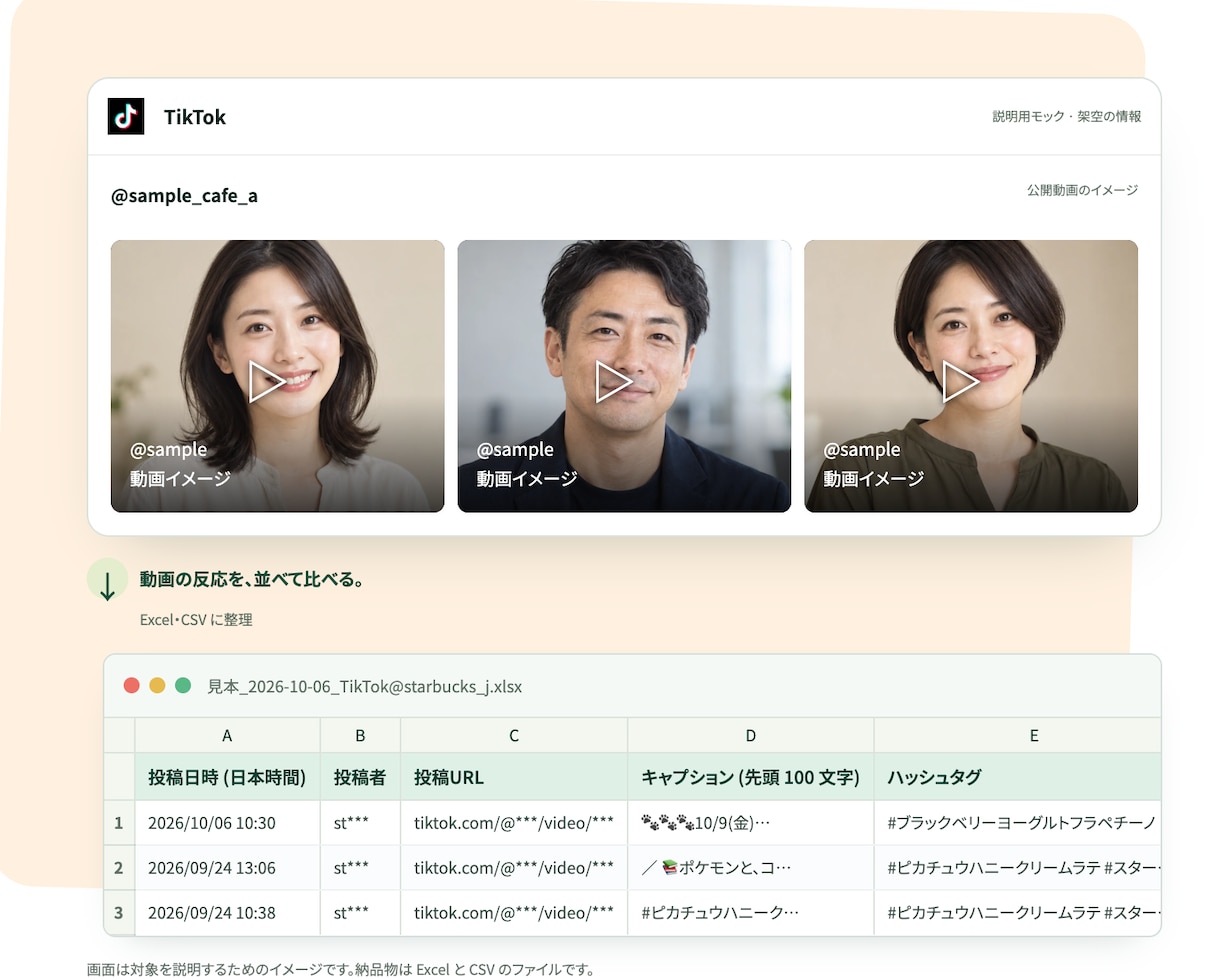The height and width of the screenshot is (979, 1220).
Task: Click the 説明用モック・架空の情報 label
Action: pos(1066,117)
